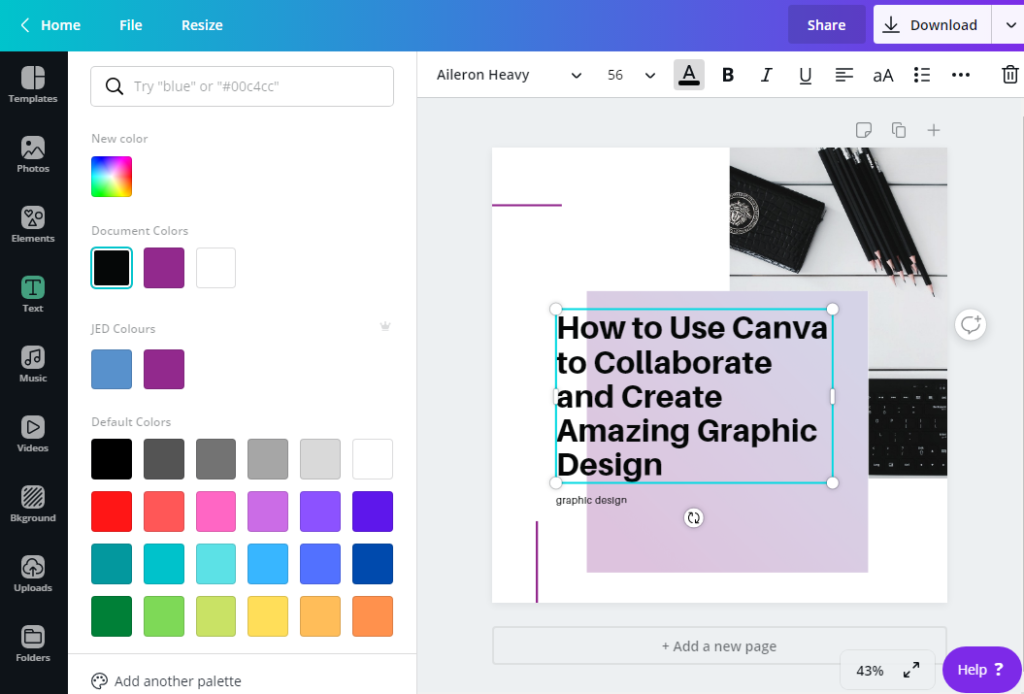This screenshot has height=694, width=1024.
Task: Click the uppercase text formatting icon
Action: 882,74
